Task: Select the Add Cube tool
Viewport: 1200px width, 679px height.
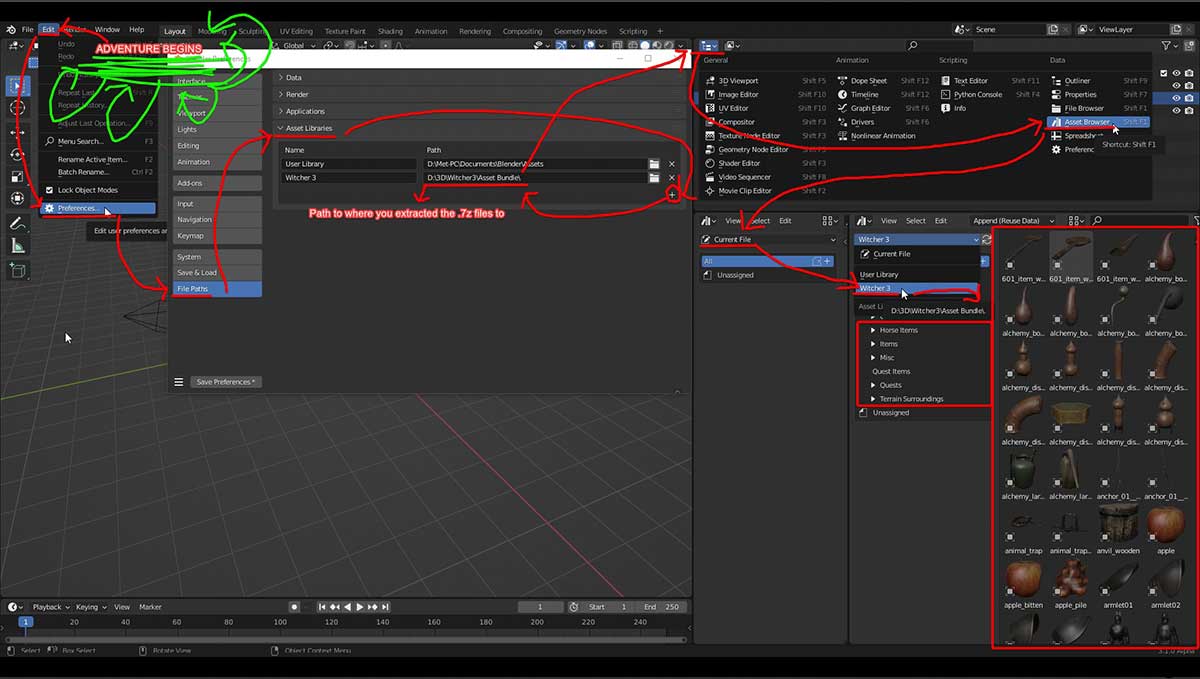Action: pyautogui.click(x=16, y=269)
